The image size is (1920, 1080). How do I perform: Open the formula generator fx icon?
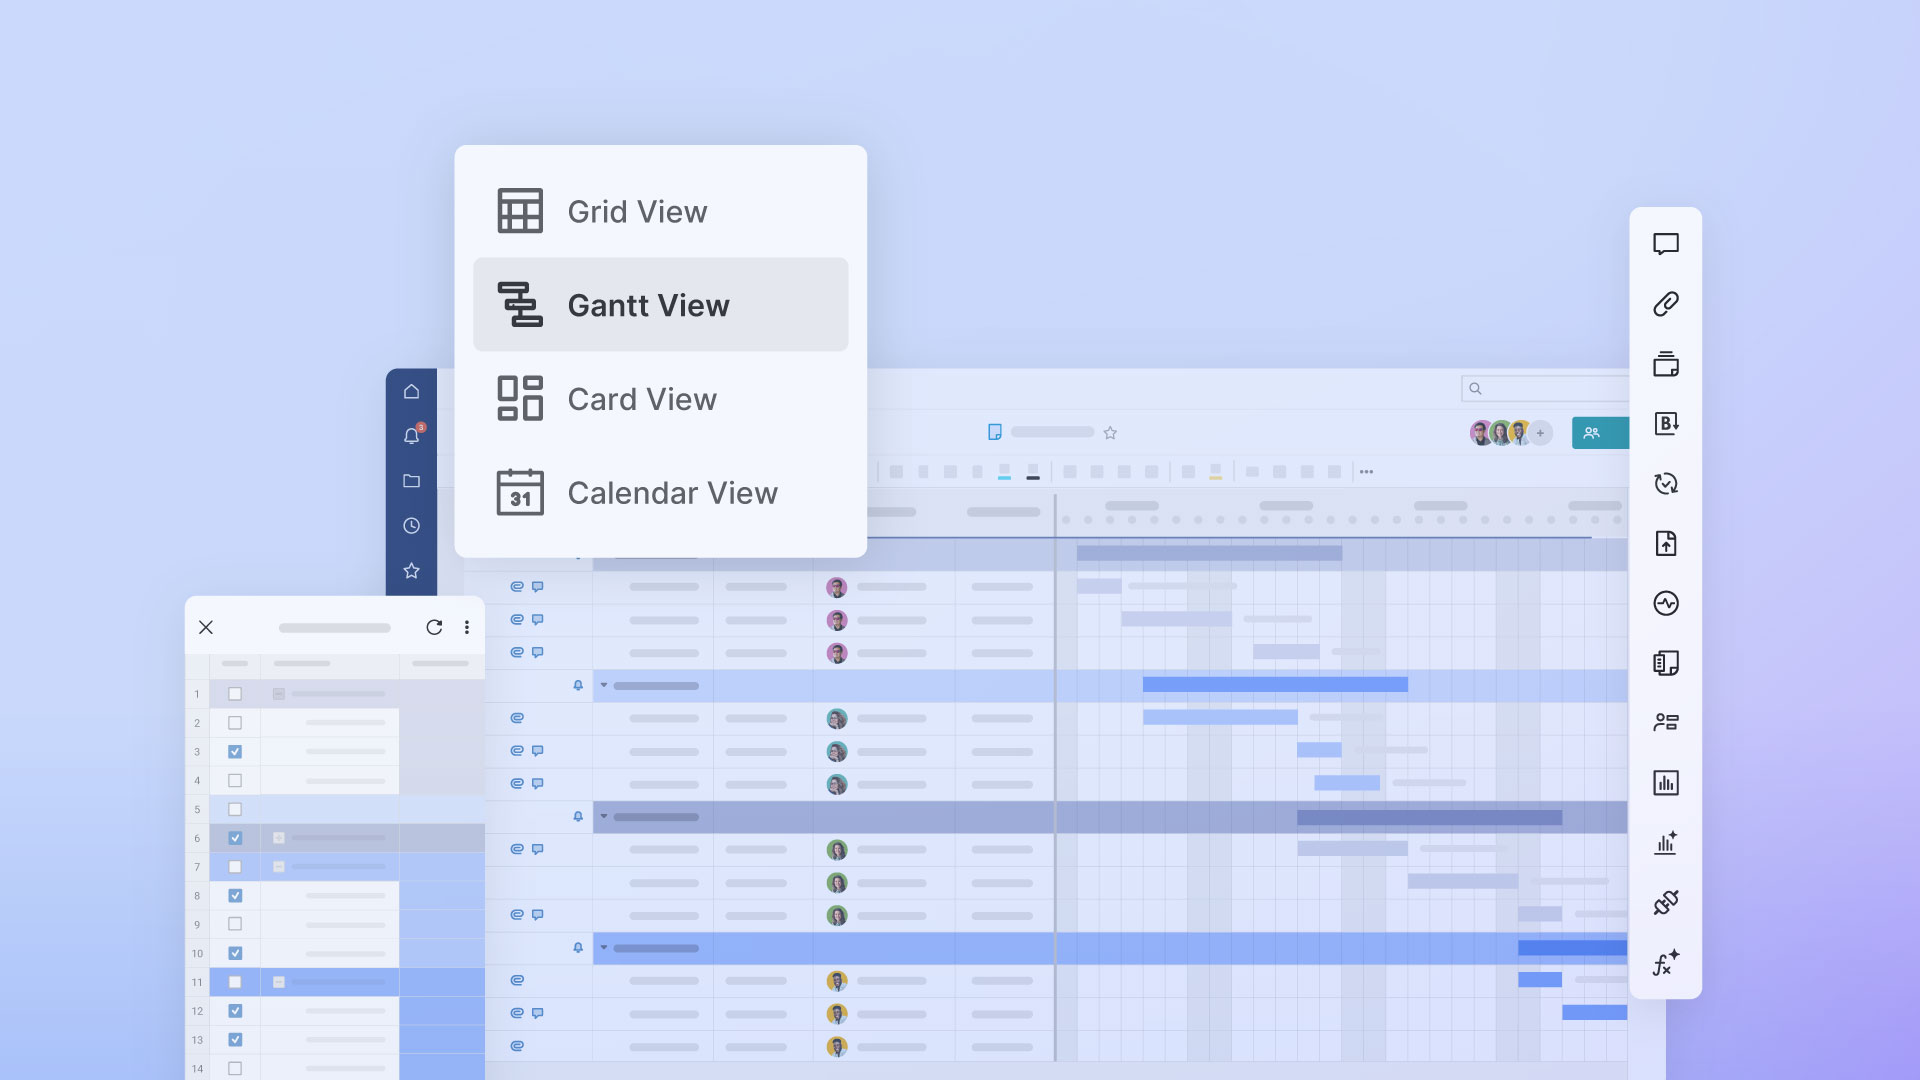click(1665, 963)
